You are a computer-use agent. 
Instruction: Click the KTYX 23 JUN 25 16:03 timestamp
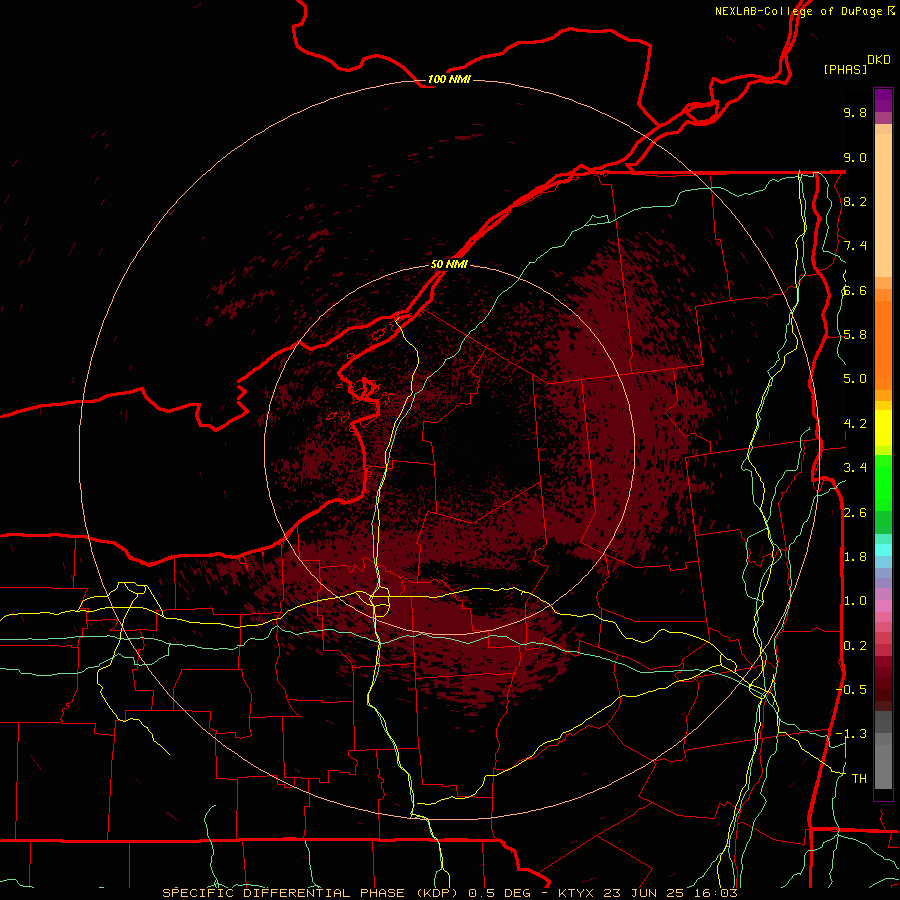pyautogui.click(x=647, y=893)
